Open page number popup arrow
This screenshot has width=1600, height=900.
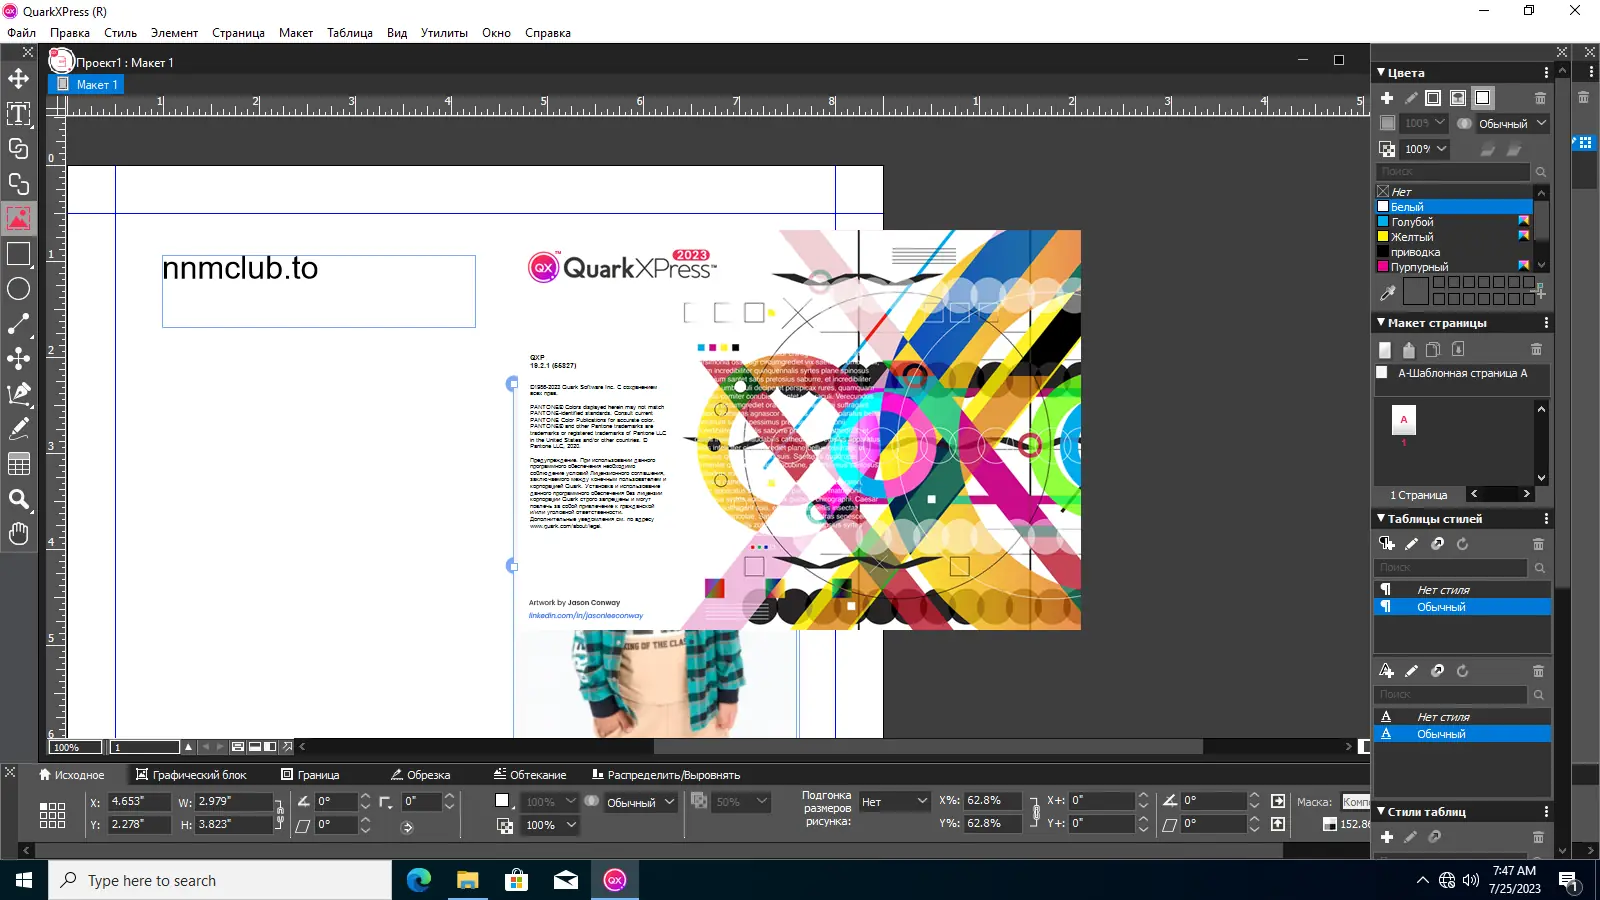click(188, 747)
